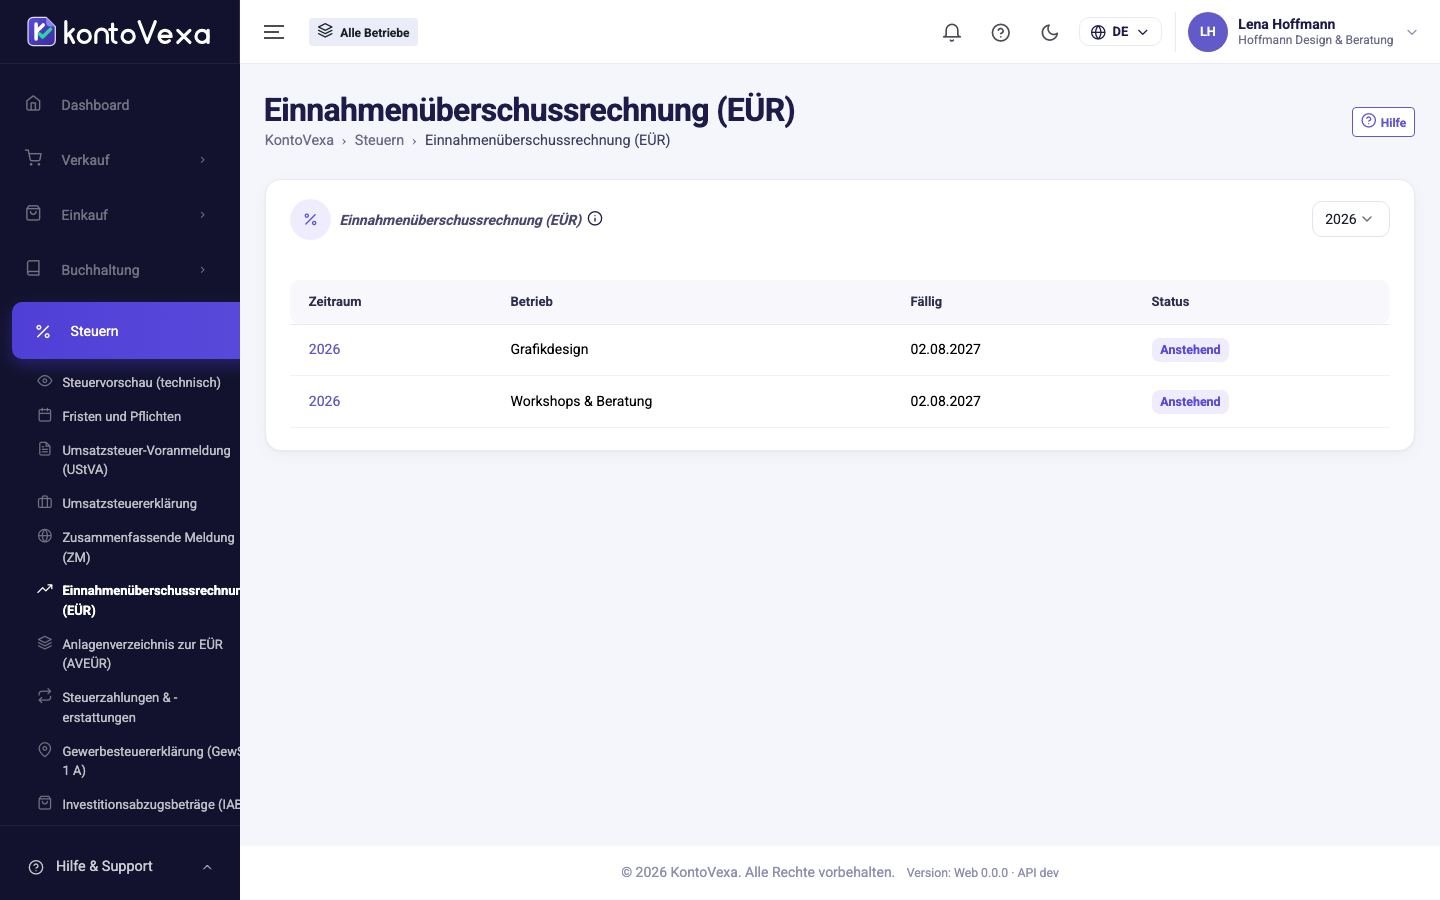Click the Verkauf cart icon
The width and height of the screenshot is (1440, 900).
click(x=33, y=159)
